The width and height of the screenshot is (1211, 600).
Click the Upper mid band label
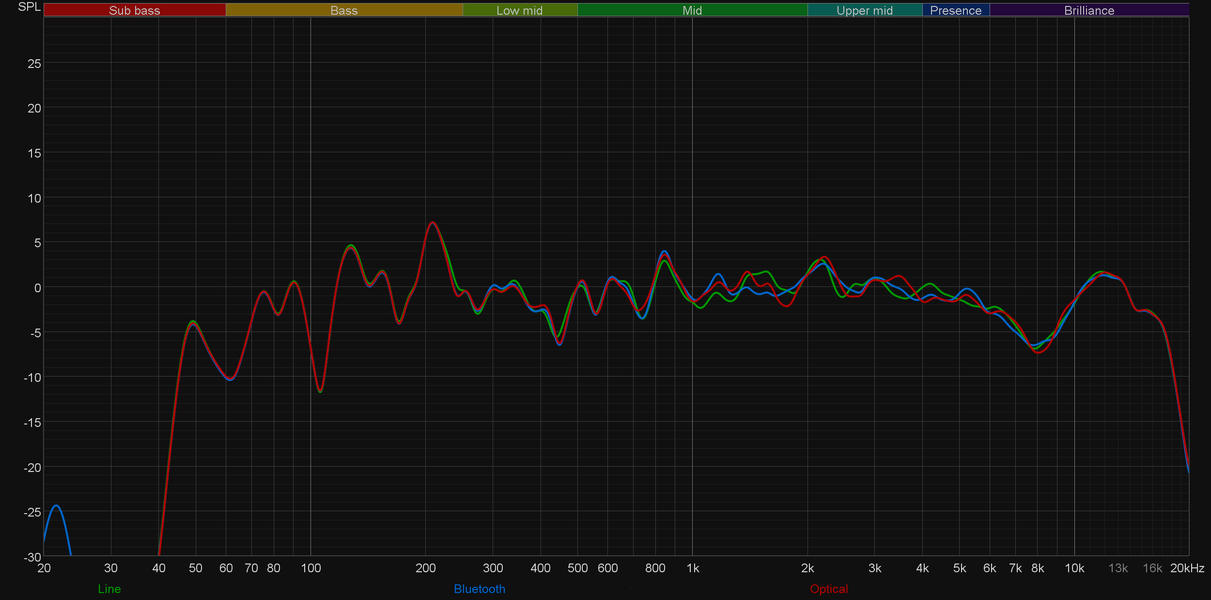pos(865,11)
